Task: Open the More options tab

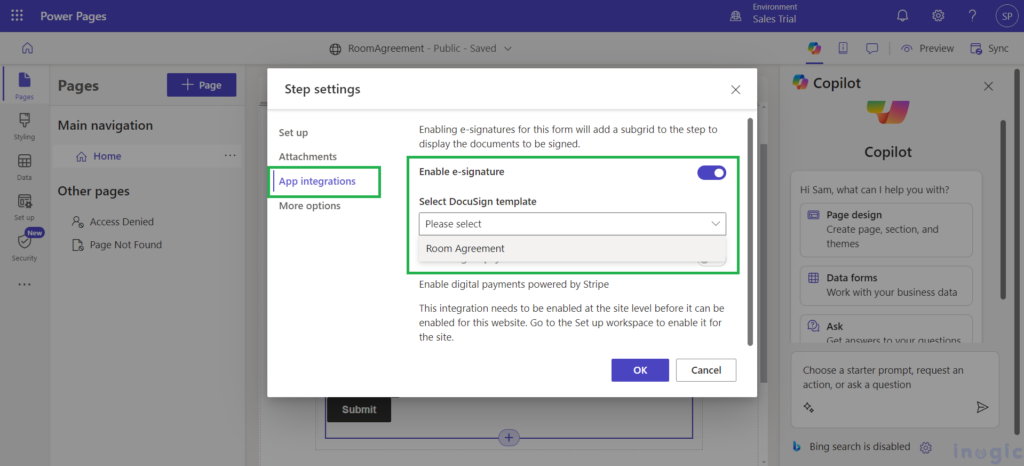Action: tap(310, 206)
